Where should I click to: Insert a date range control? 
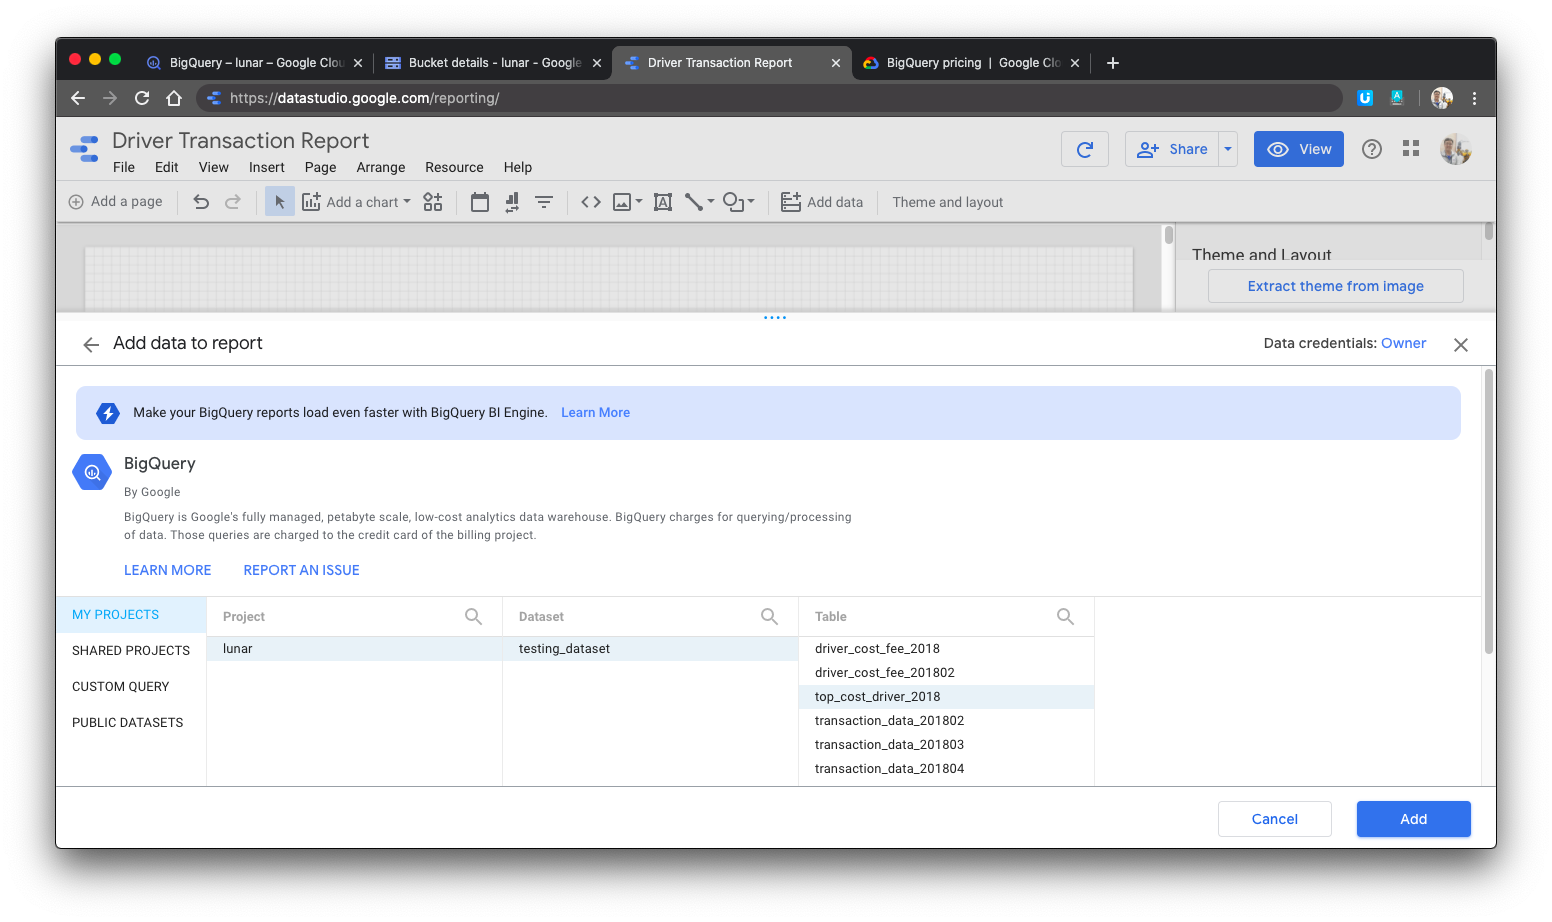pyautogui.click(x=479, y=201)
